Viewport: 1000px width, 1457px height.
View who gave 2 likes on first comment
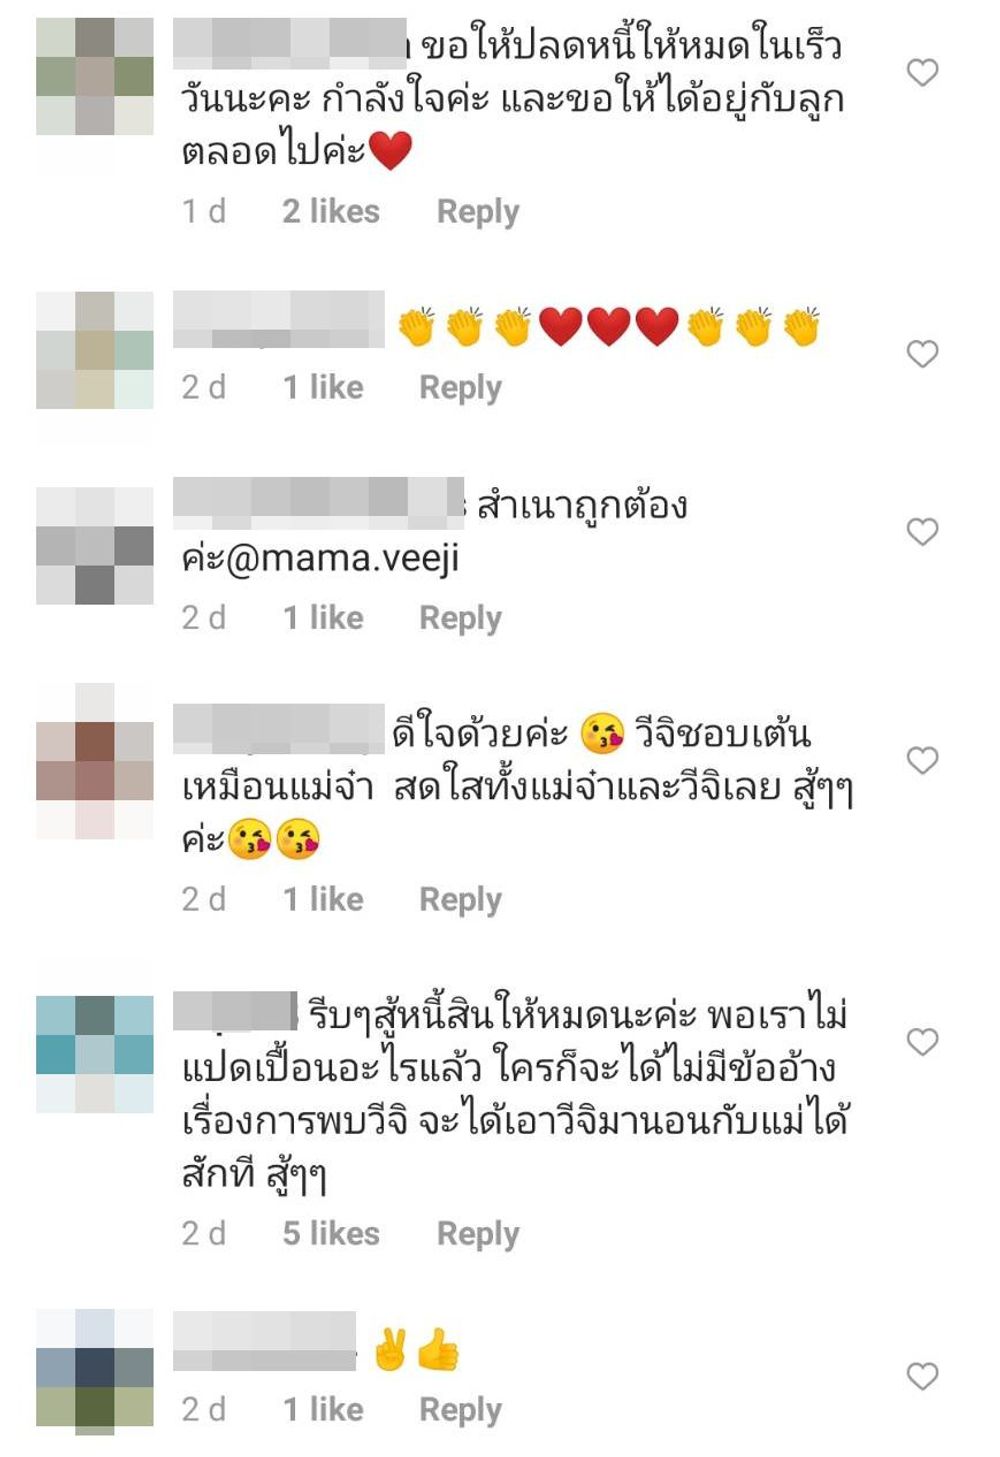click(331, 212)
